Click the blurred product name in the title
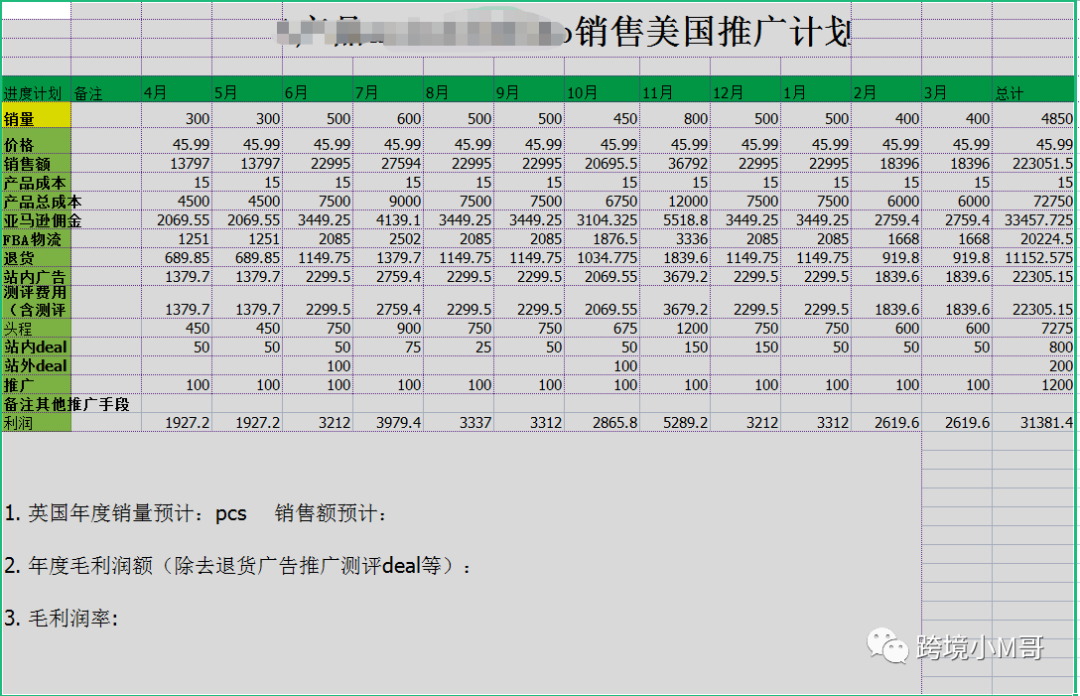 [420, 31]
